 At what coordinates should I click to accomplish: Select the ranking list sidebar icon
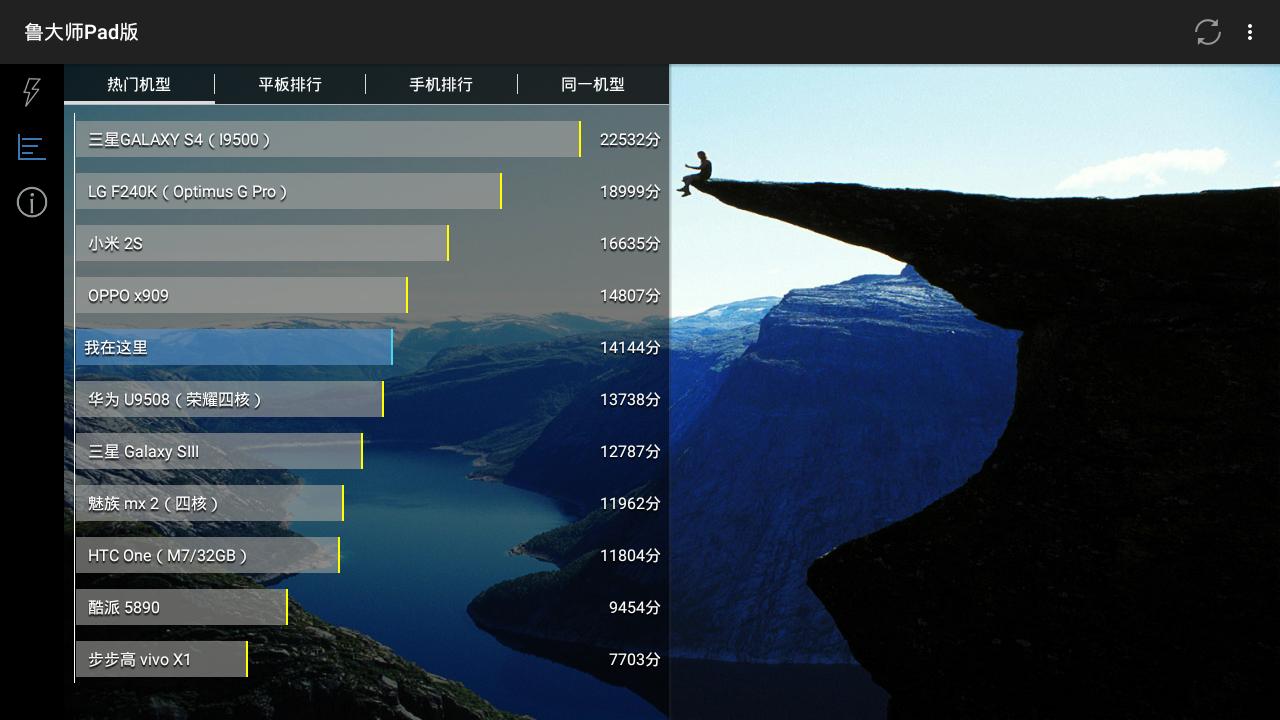tap(32, 148)
